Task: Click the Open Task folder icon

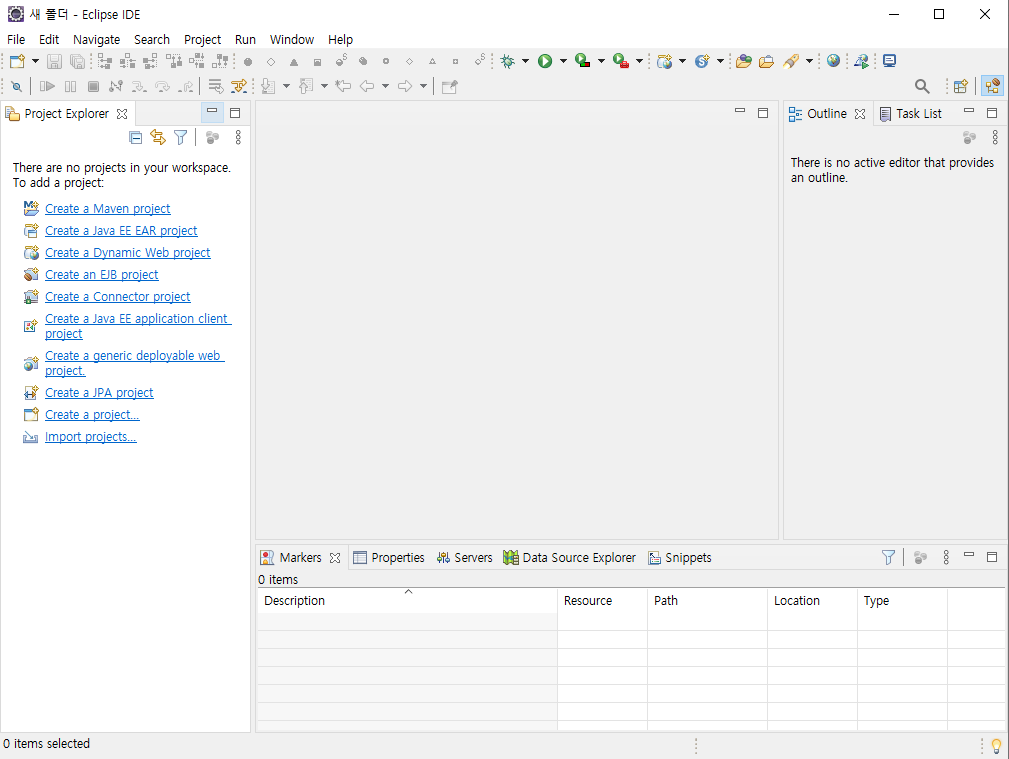Action: click(766, 61)
